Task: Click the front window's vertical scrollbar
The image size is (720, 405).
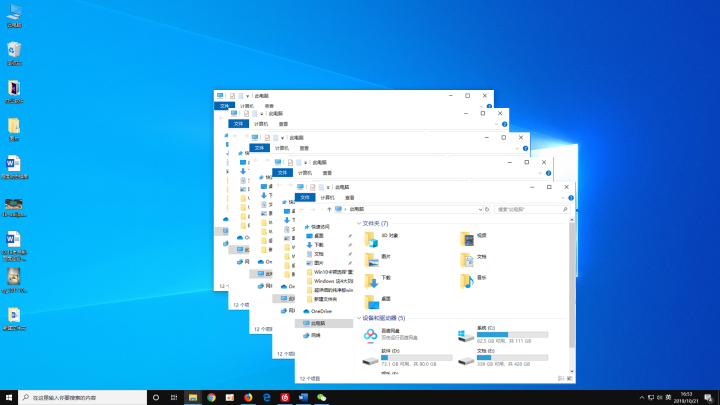Action: point(572,285)
